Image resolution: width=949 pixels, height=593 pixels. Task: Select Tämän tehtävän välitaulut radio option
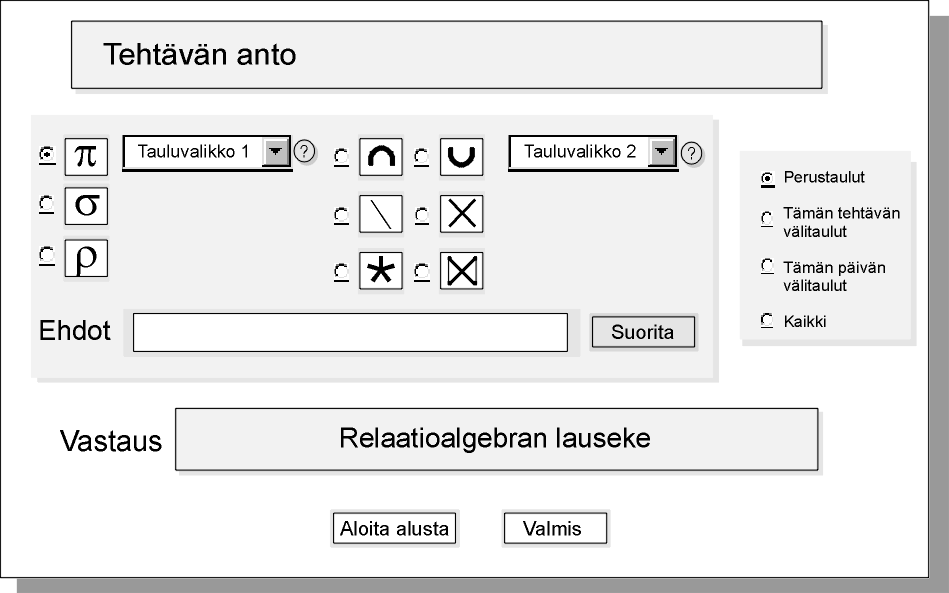click(x=767, y=218)
